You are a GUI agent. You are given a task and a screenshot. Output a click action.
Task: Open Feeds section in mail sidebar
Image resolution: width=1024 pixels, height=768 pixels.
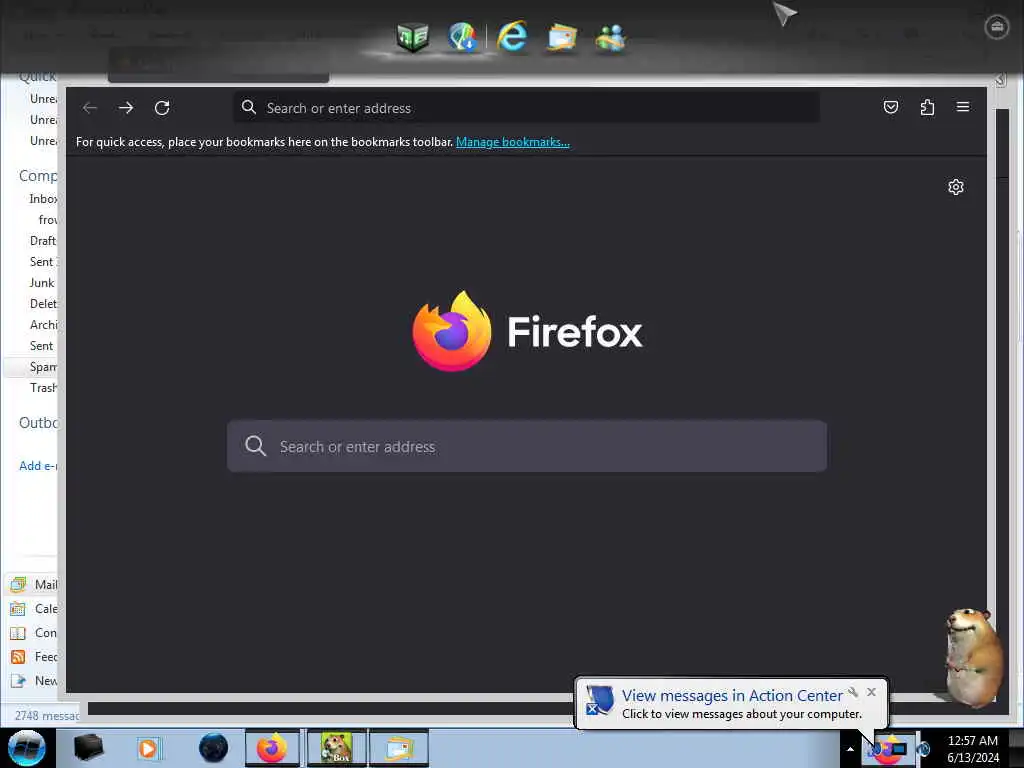(x=33, y=657)
